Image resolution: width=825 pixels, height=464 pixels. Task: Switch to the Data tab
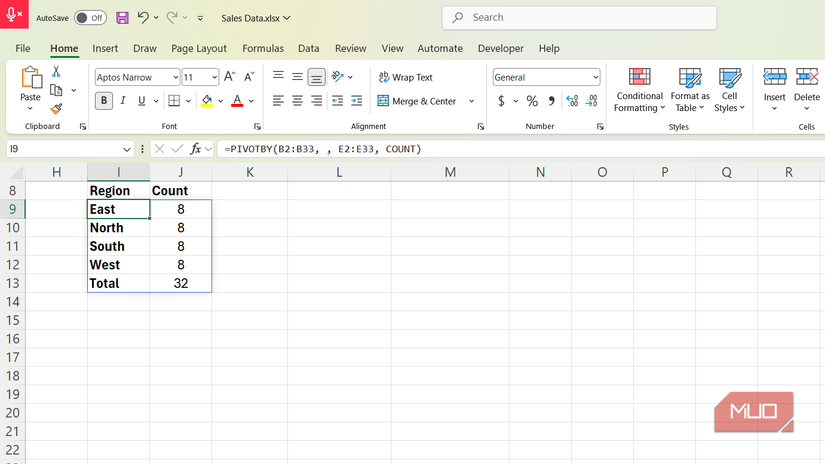pyautogui.click(x=308, y=48)
